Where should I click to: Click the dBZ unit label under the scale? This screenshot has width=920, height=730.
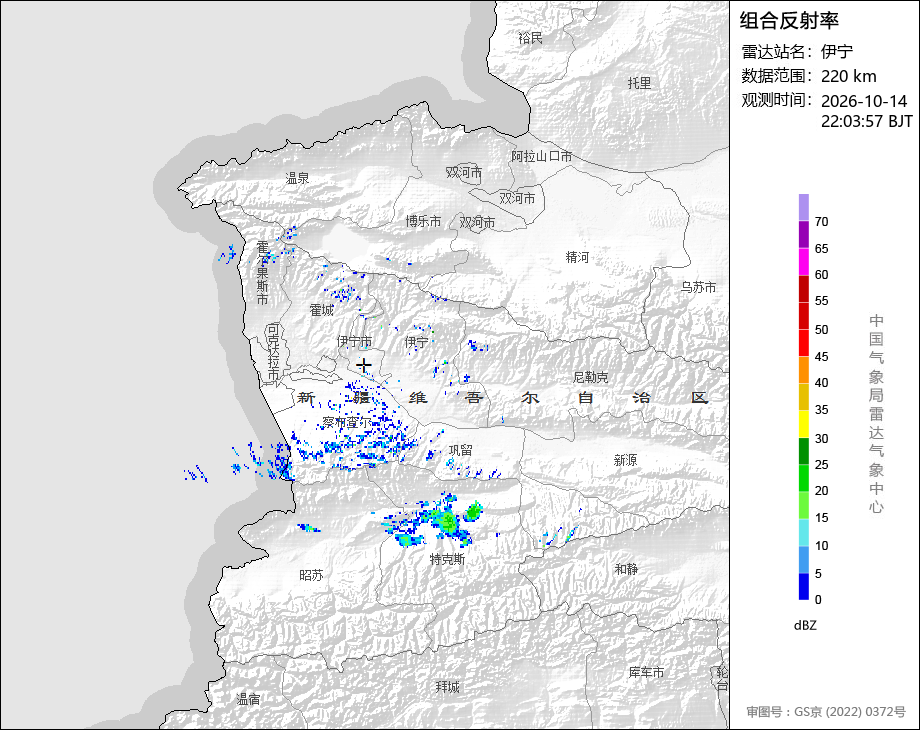point(805,626)
